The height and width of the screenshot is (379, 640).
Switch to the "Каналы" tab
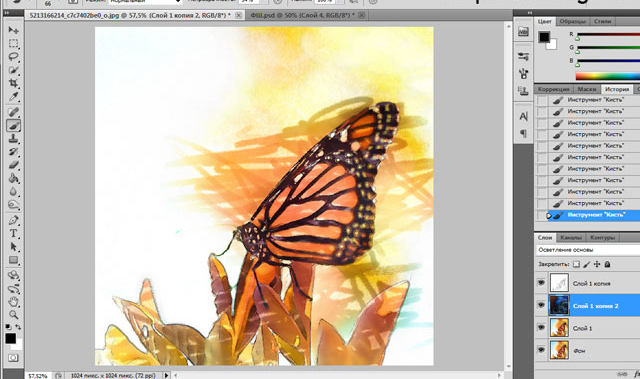coord(571,237)
